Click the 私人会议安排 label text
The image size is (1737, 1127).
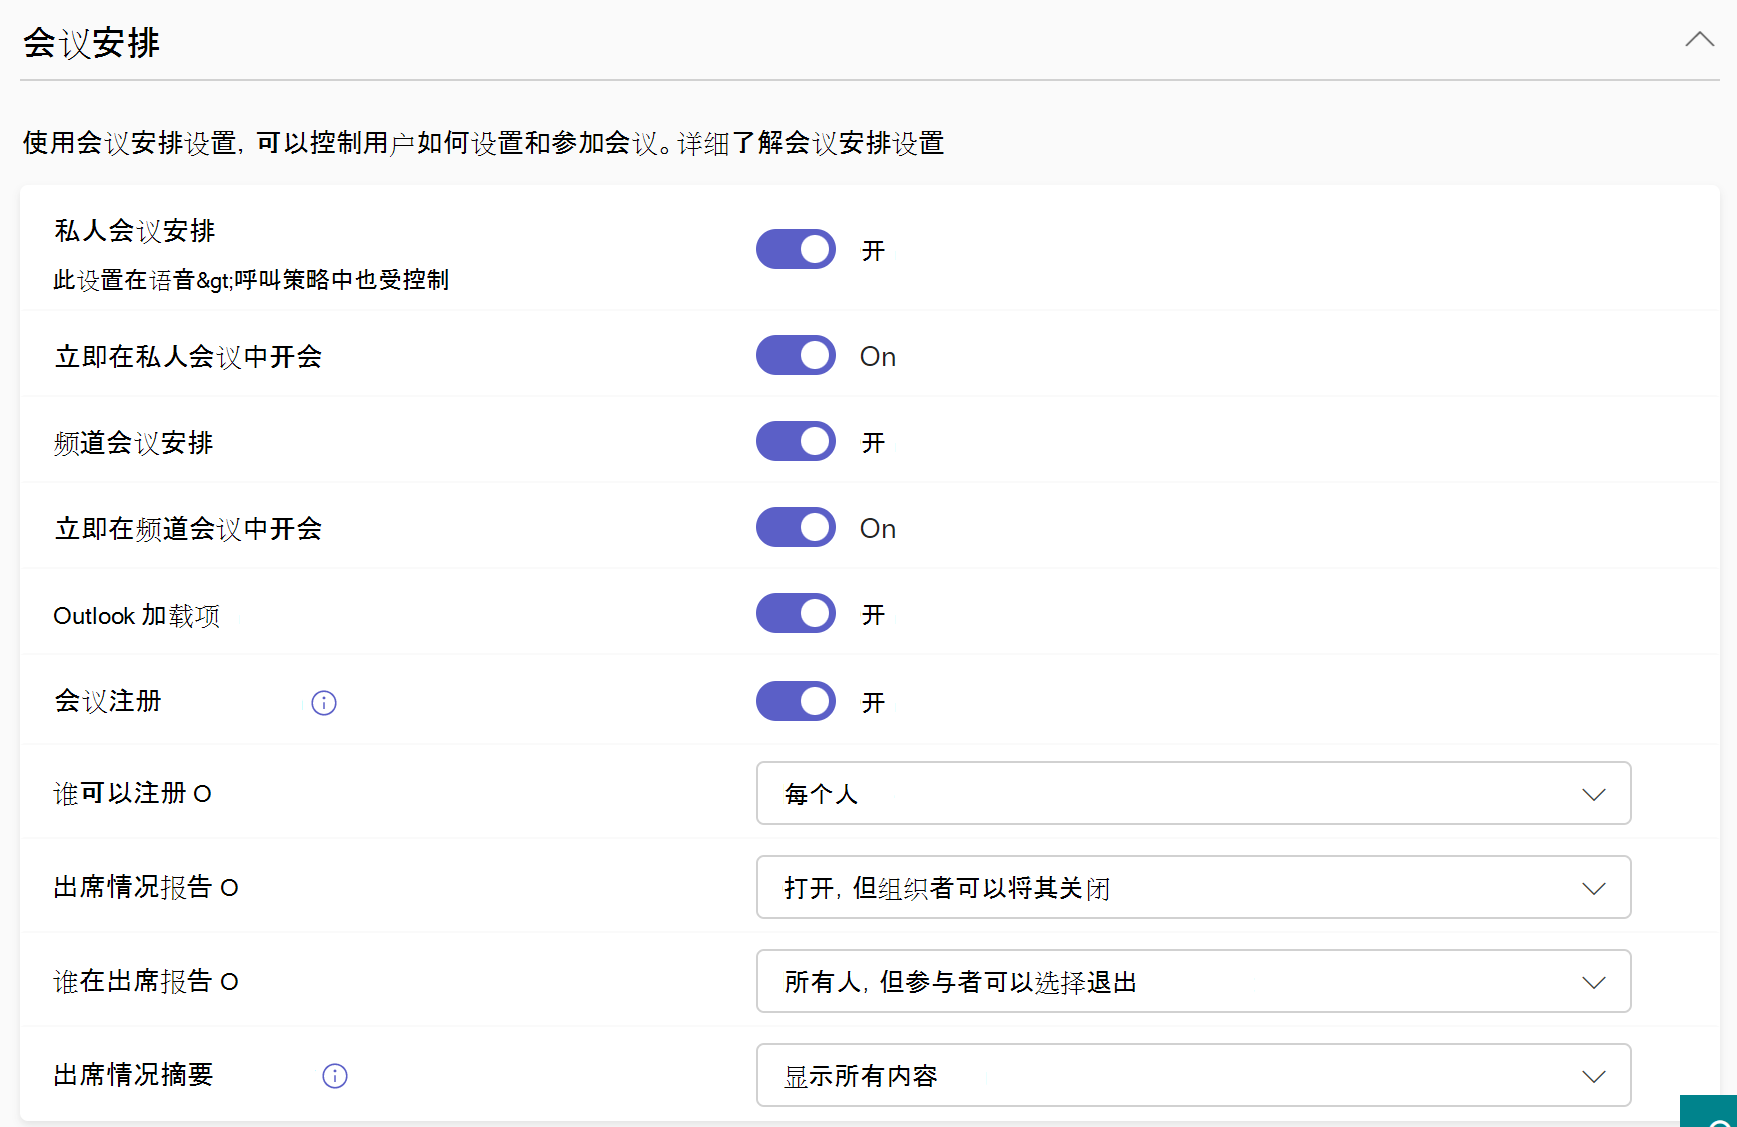pyautogui.click(x=135, y=231)
